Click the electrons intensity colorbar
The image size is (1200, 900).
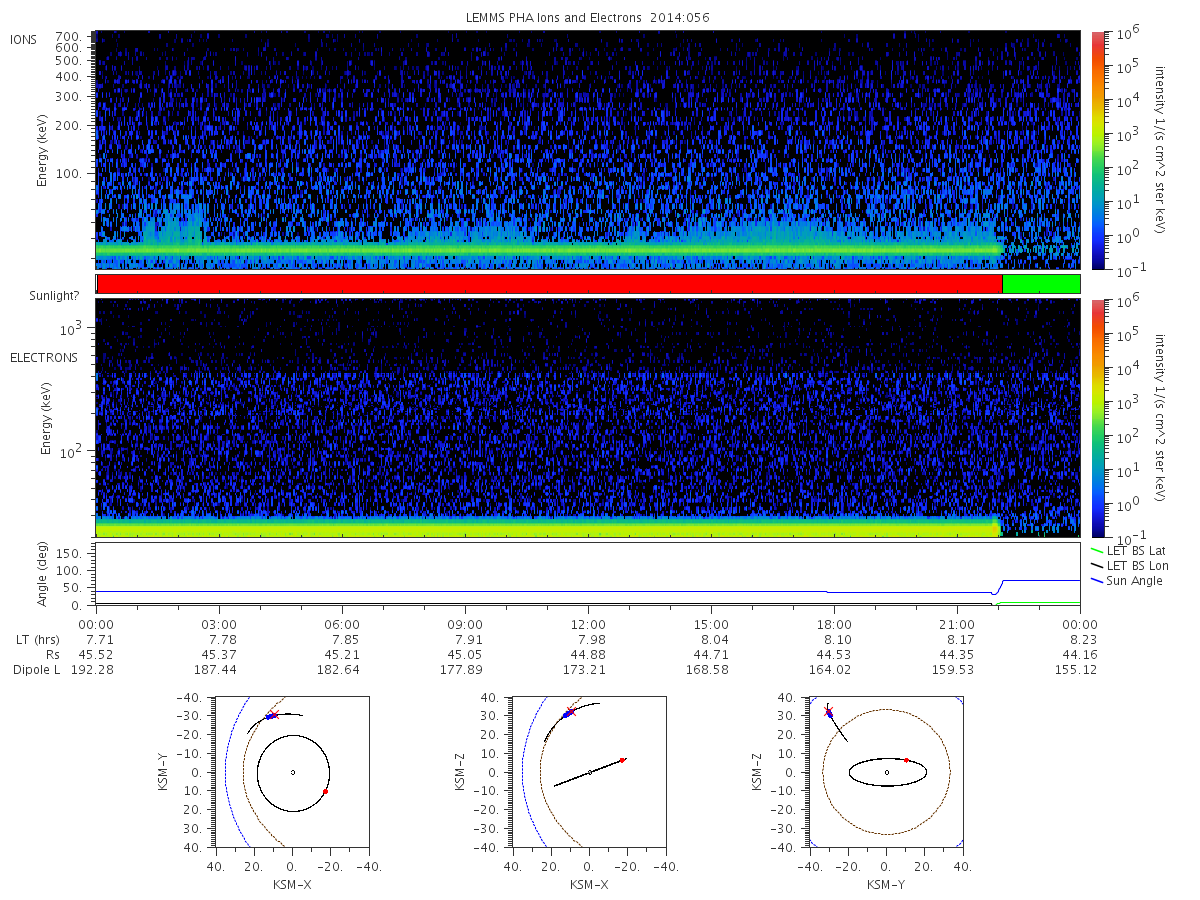[x=1097, y=419]
